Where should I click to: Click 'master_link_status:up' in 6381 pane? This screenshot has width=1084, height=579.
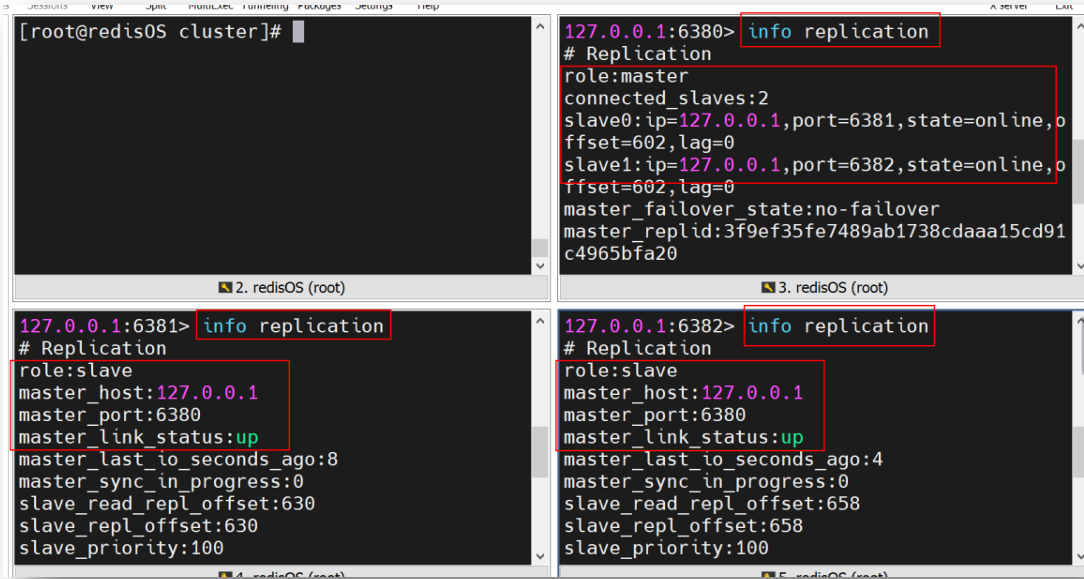click(138, 437)
